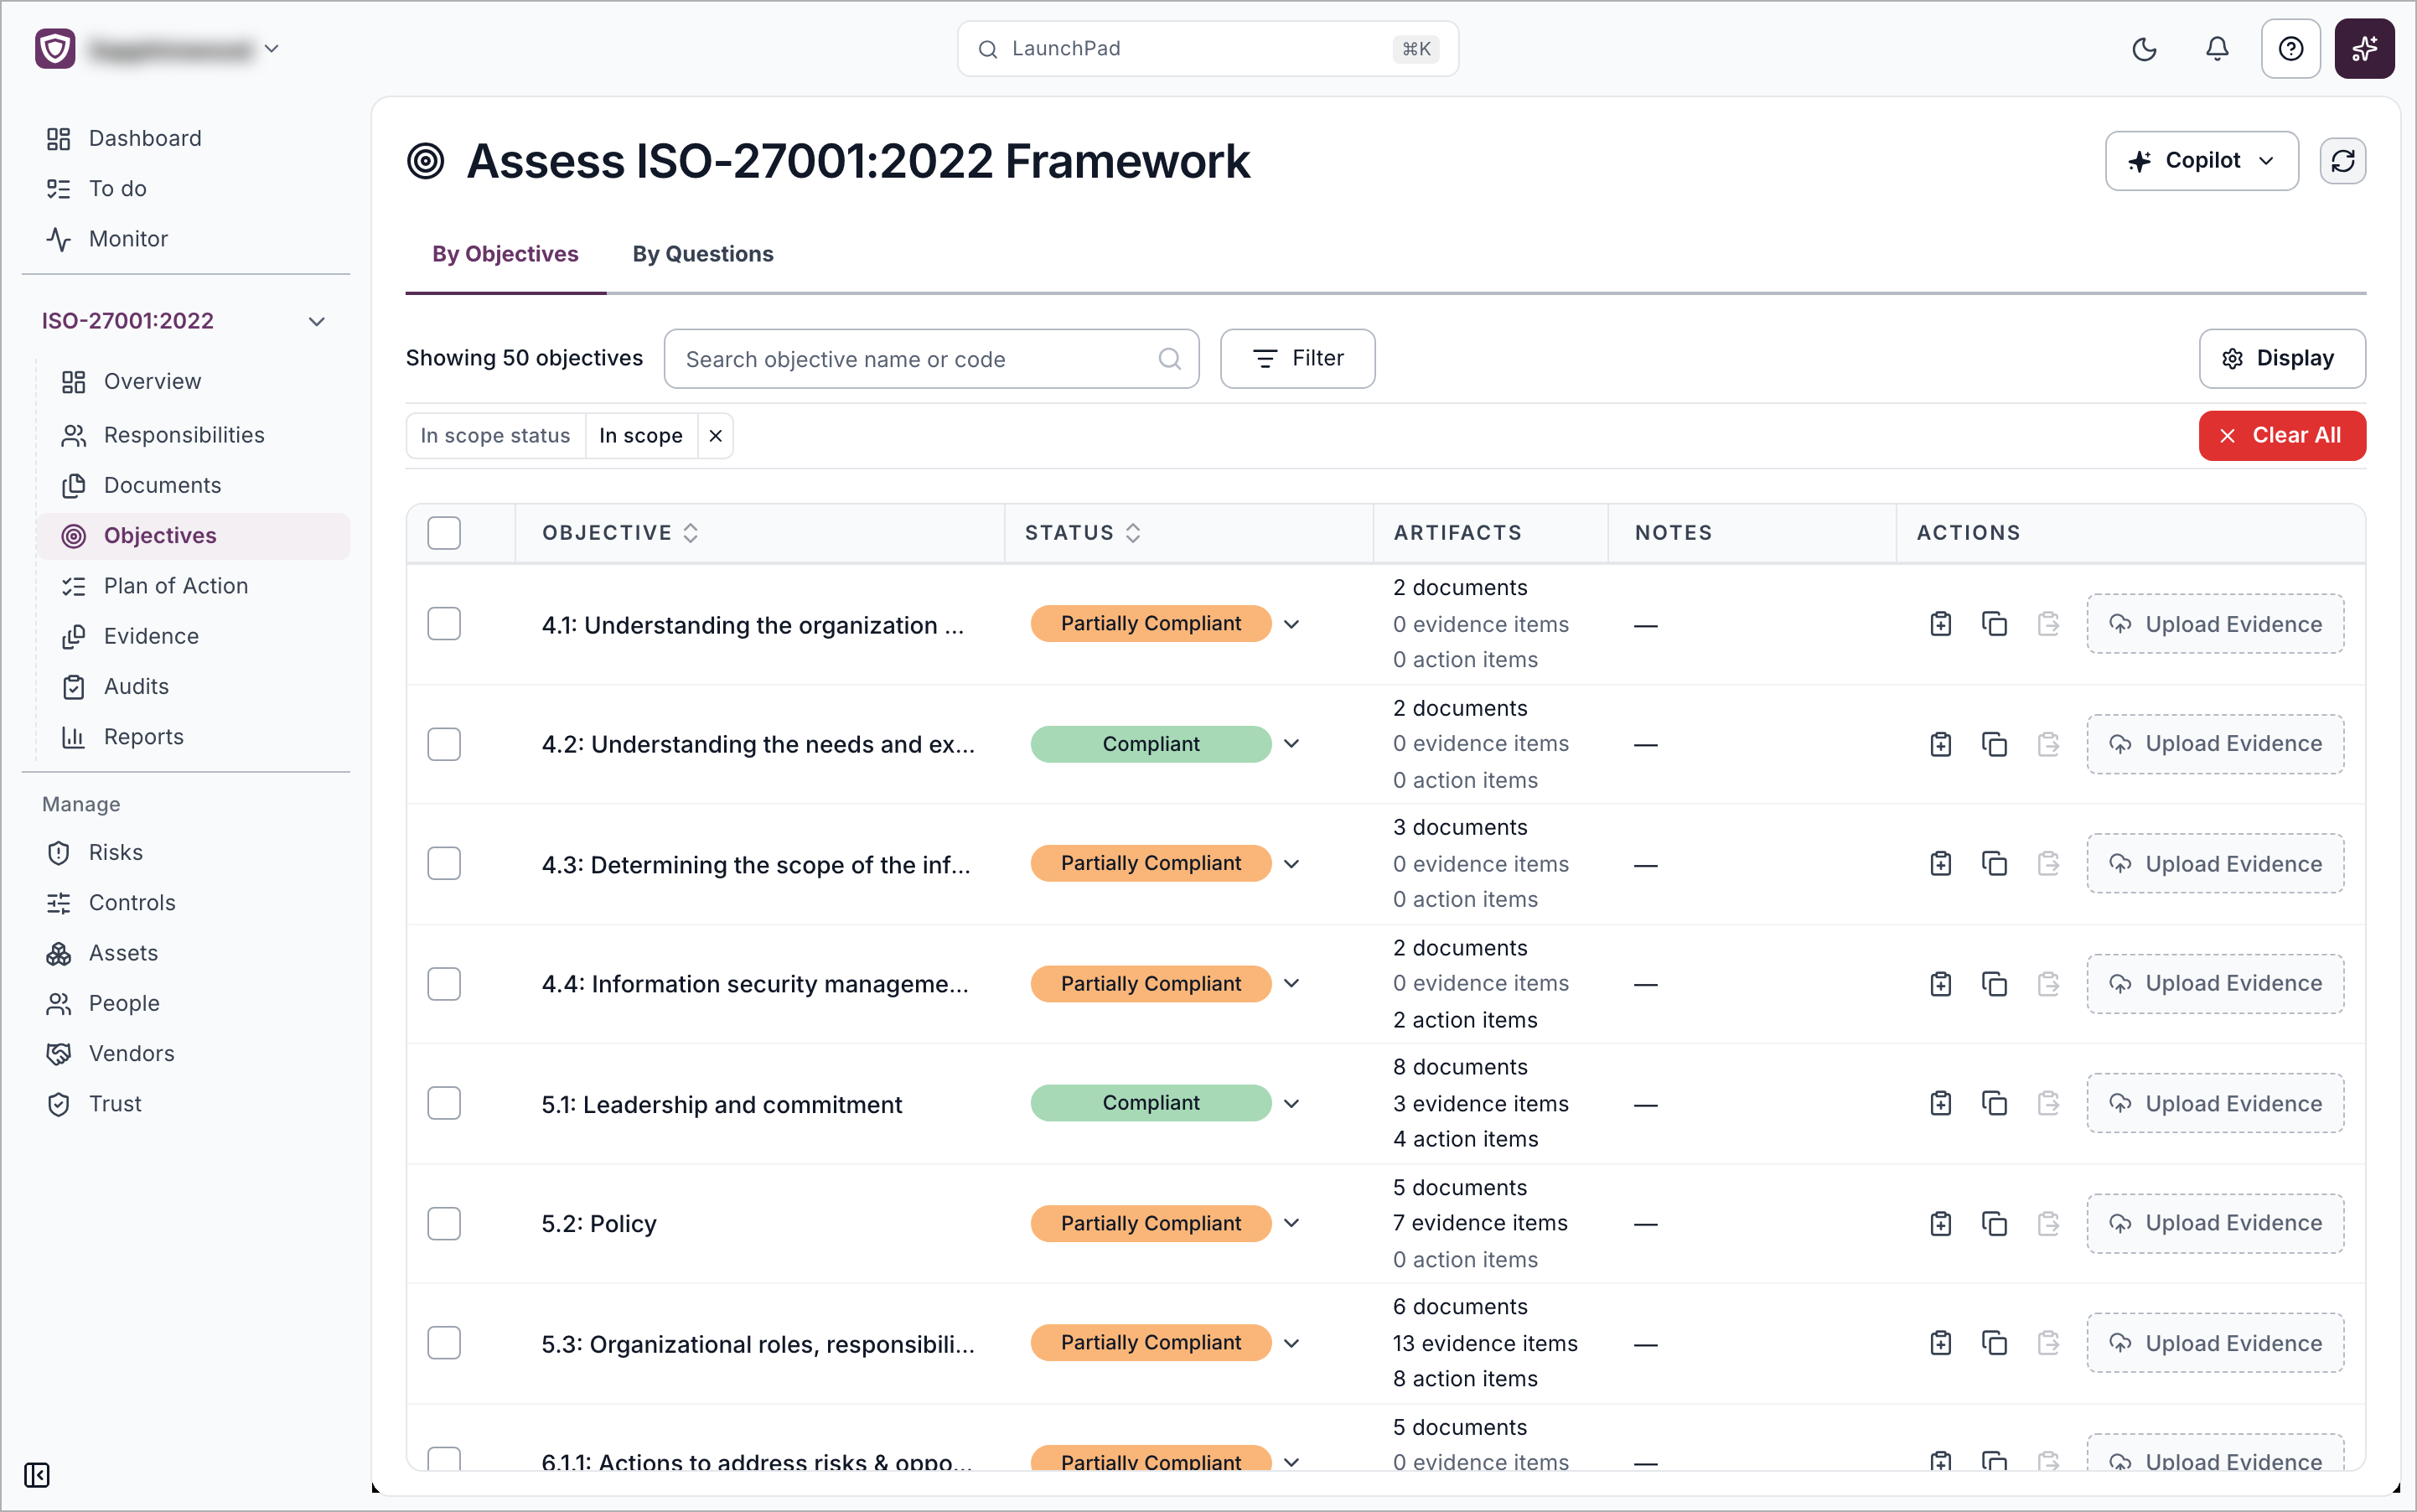Image resolution: width=2417 pixels, height=1512 pixels.
Task: Click the LaunchPad search bar
Action: 1208,49
